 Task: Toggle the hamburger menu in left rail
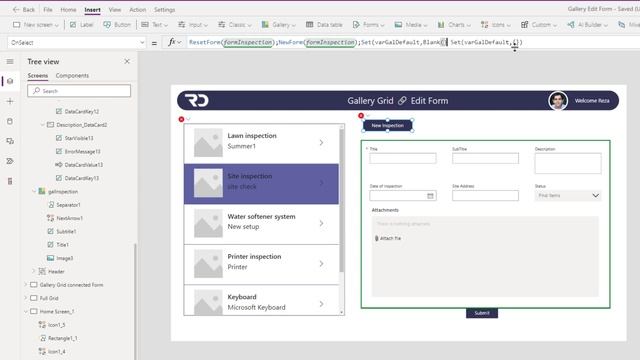pos(10,62)
